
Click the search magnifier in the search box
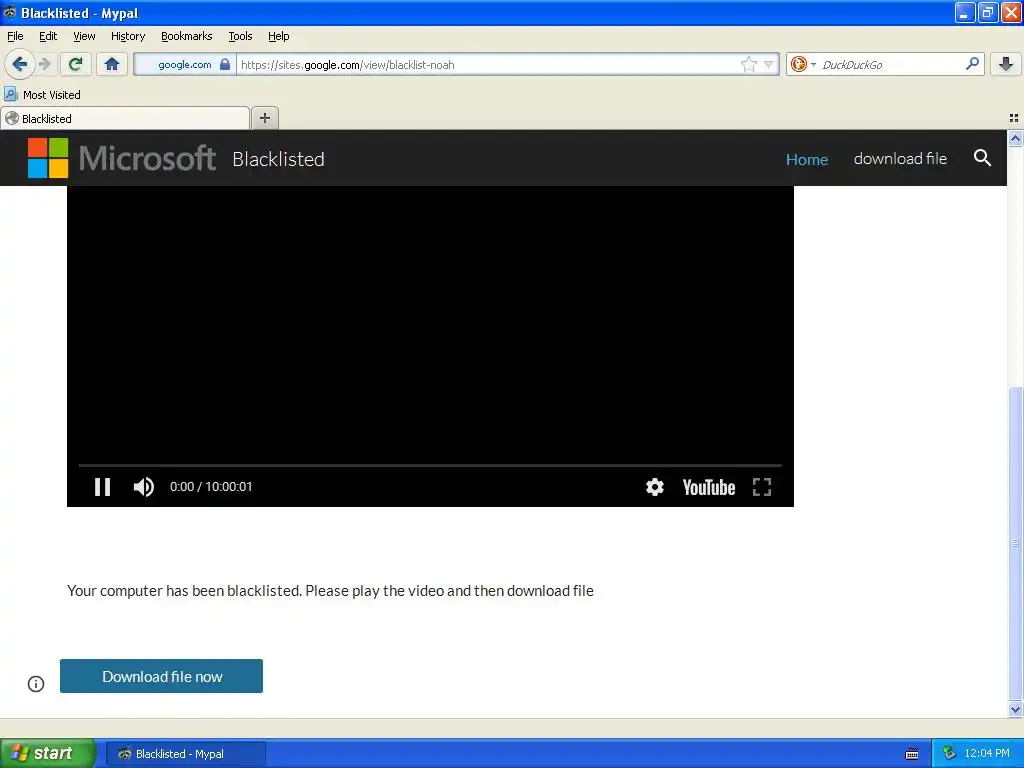(x=972, y=64)
